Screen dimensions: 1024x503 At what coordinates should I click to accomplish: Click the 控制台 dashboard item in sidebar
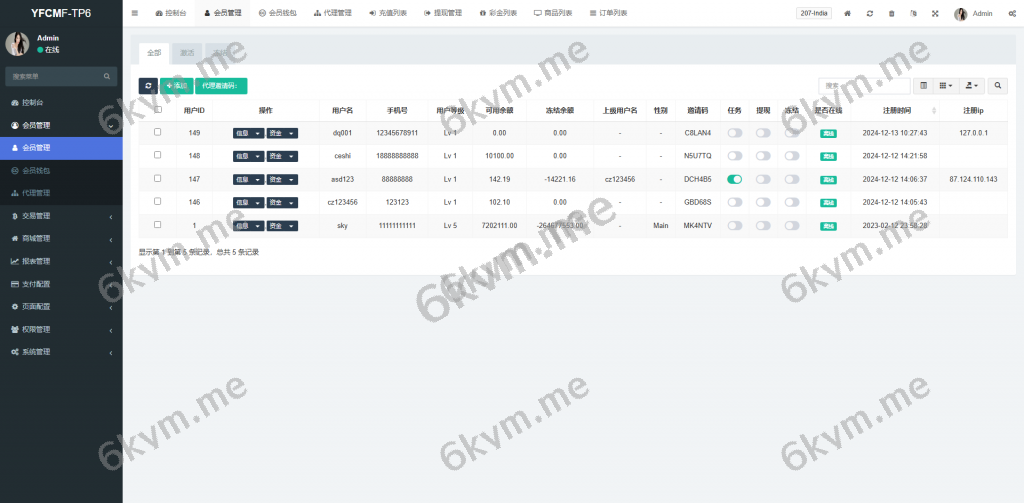[61, 103]
